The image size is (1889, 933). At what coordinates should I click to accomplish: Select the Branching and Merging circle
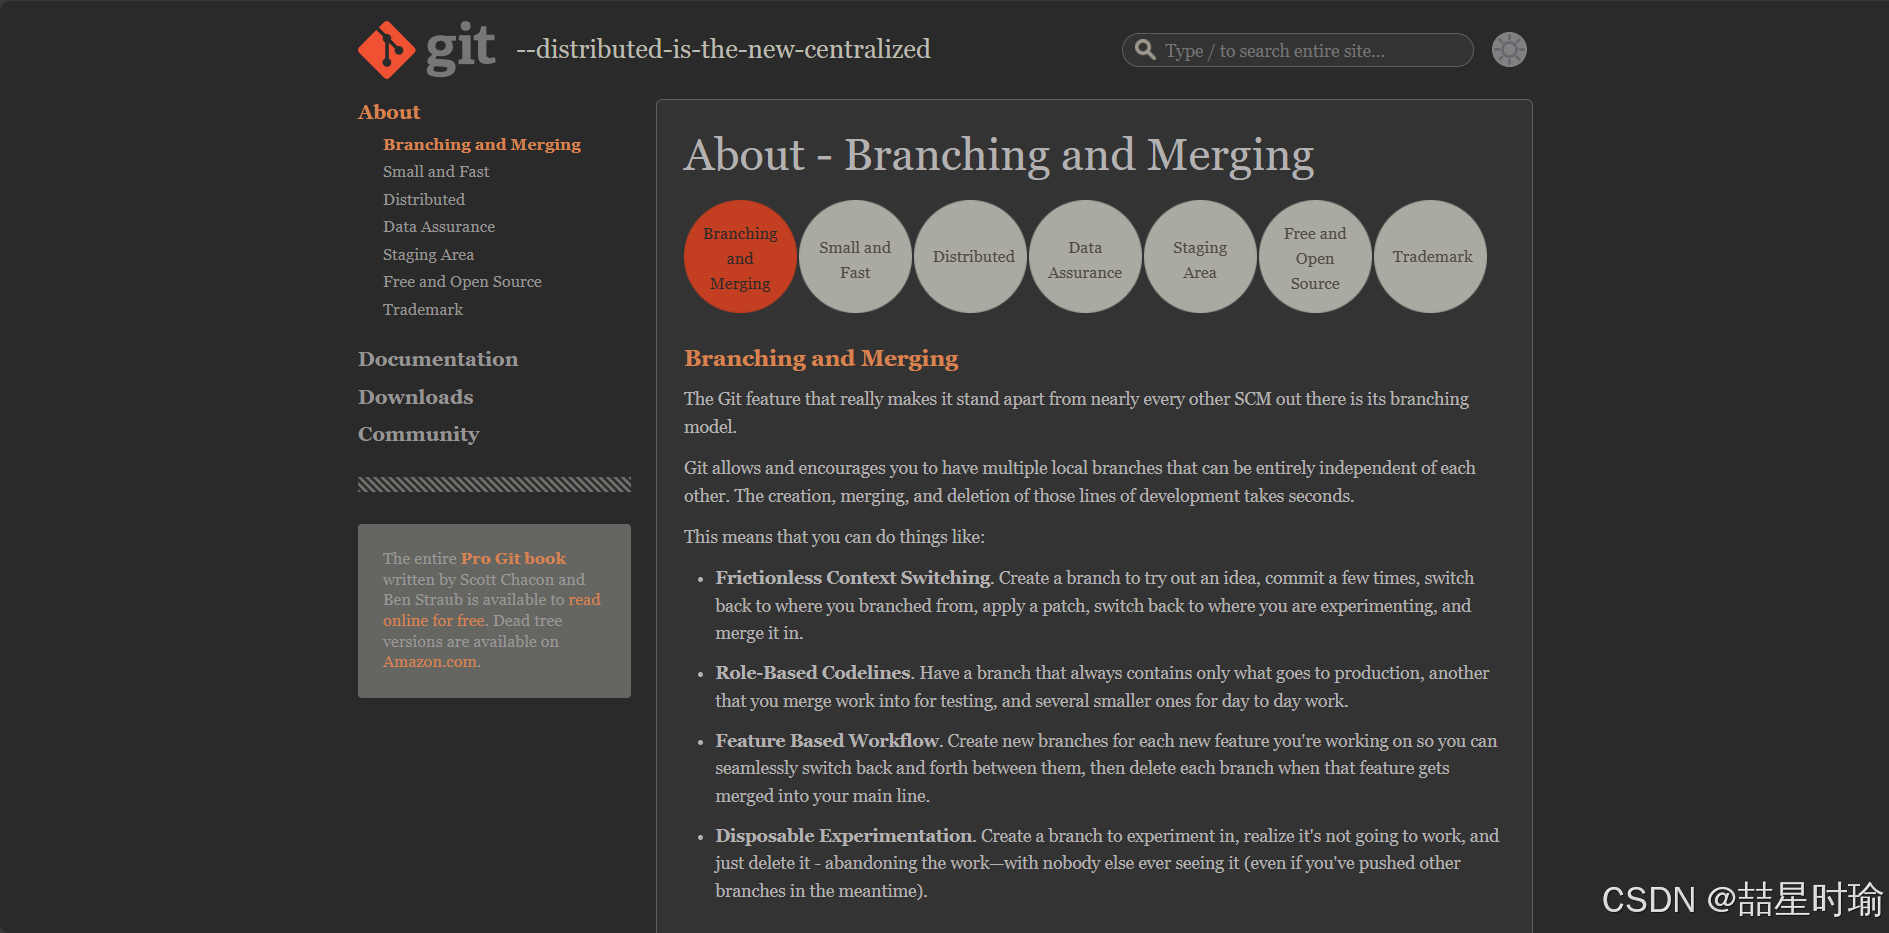pyautogui.click(x=740, y=257)
